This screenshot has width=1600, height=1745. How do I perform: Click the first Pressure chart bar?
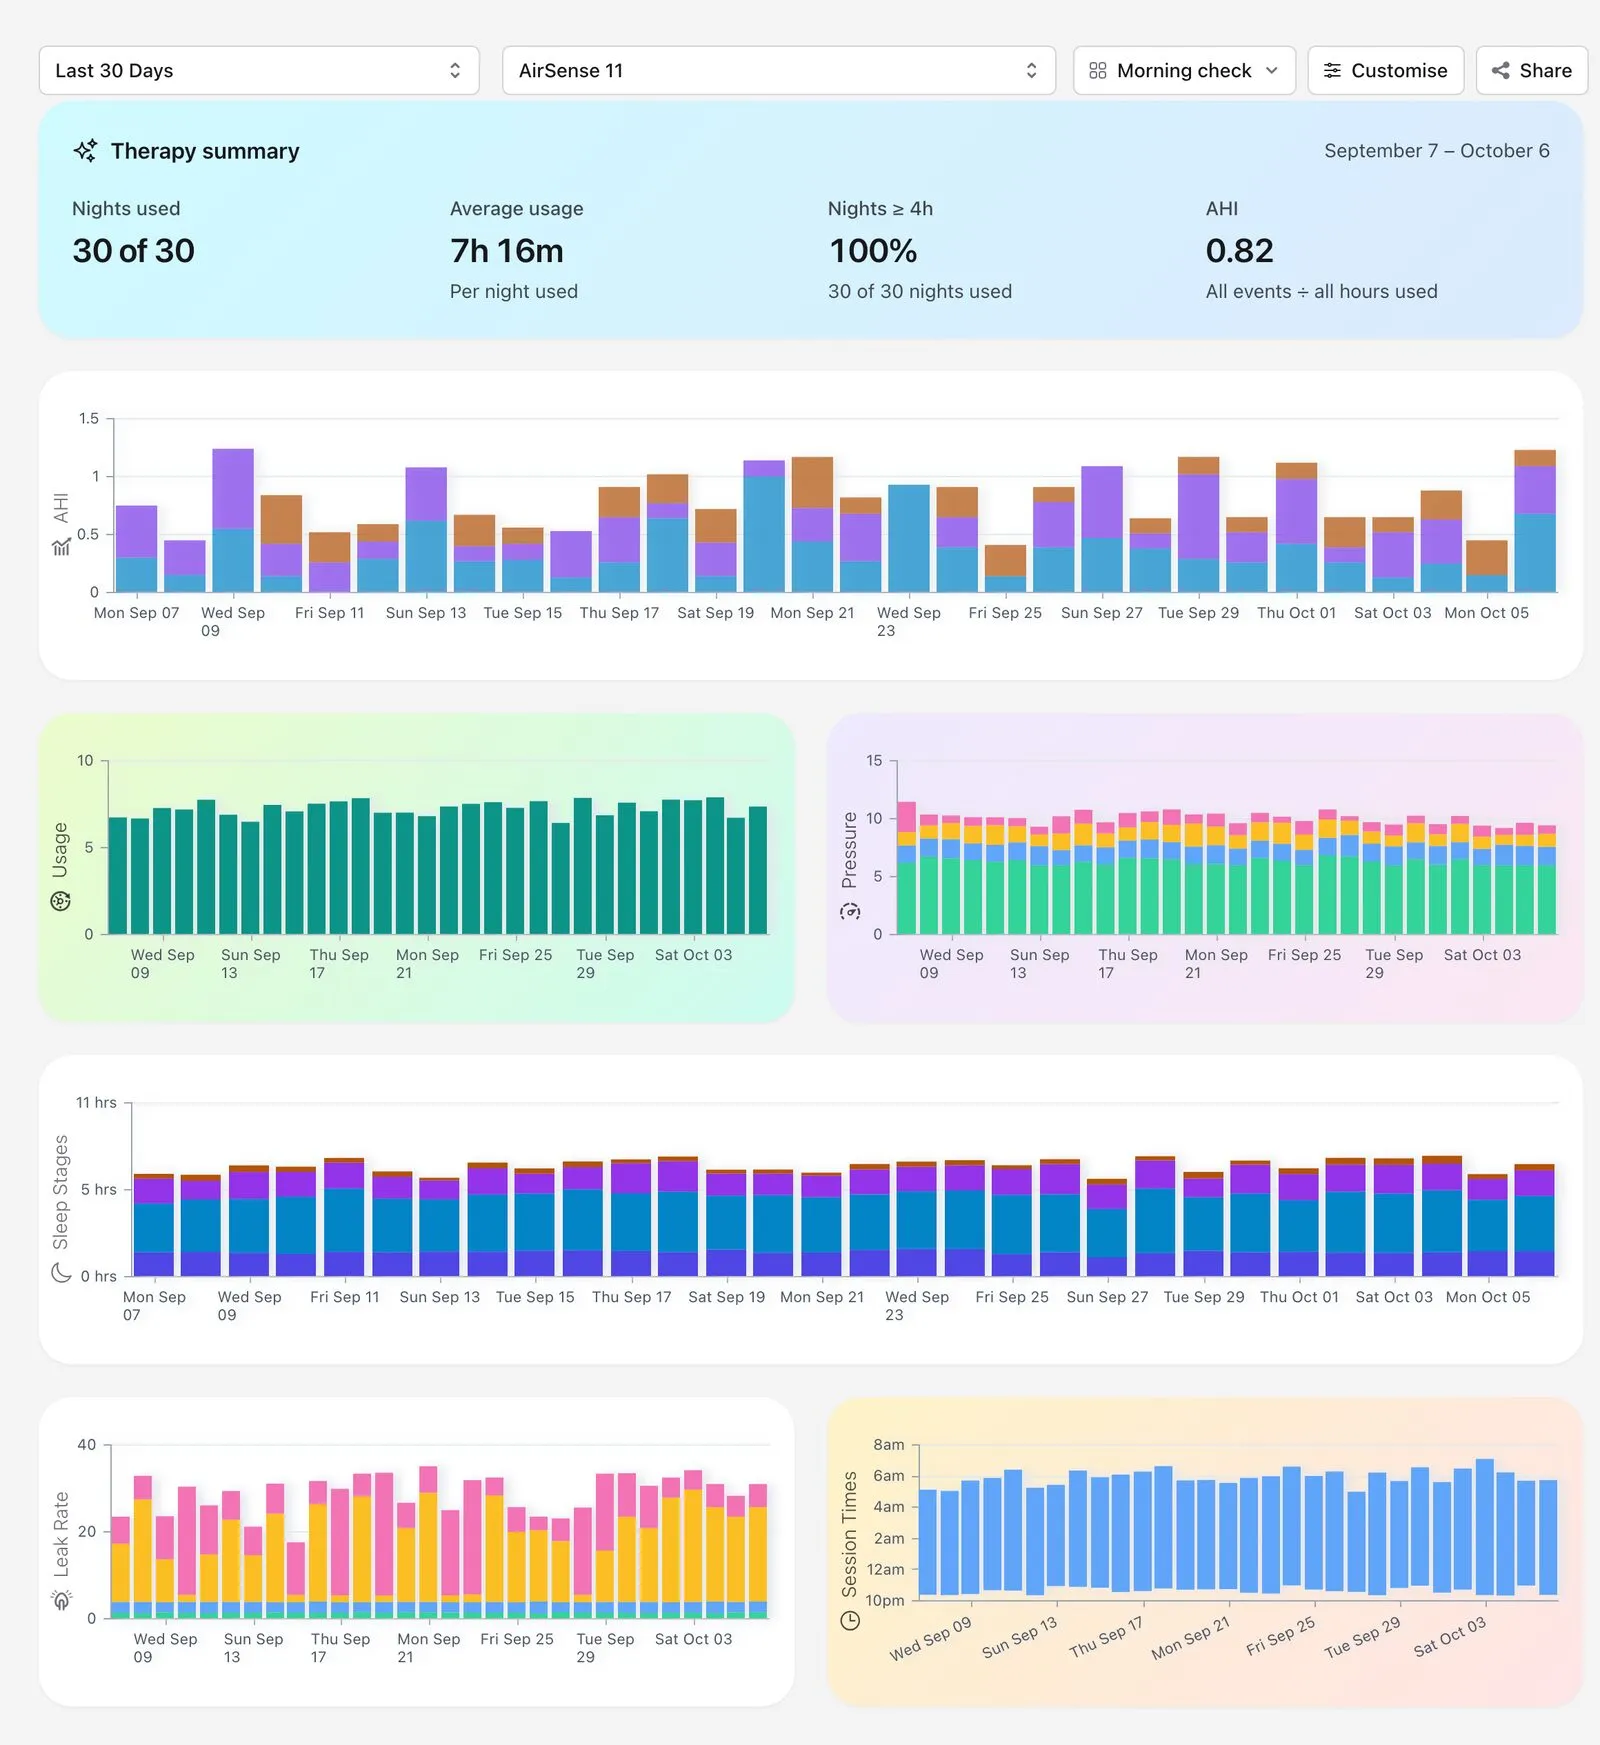tap(907, 868)
